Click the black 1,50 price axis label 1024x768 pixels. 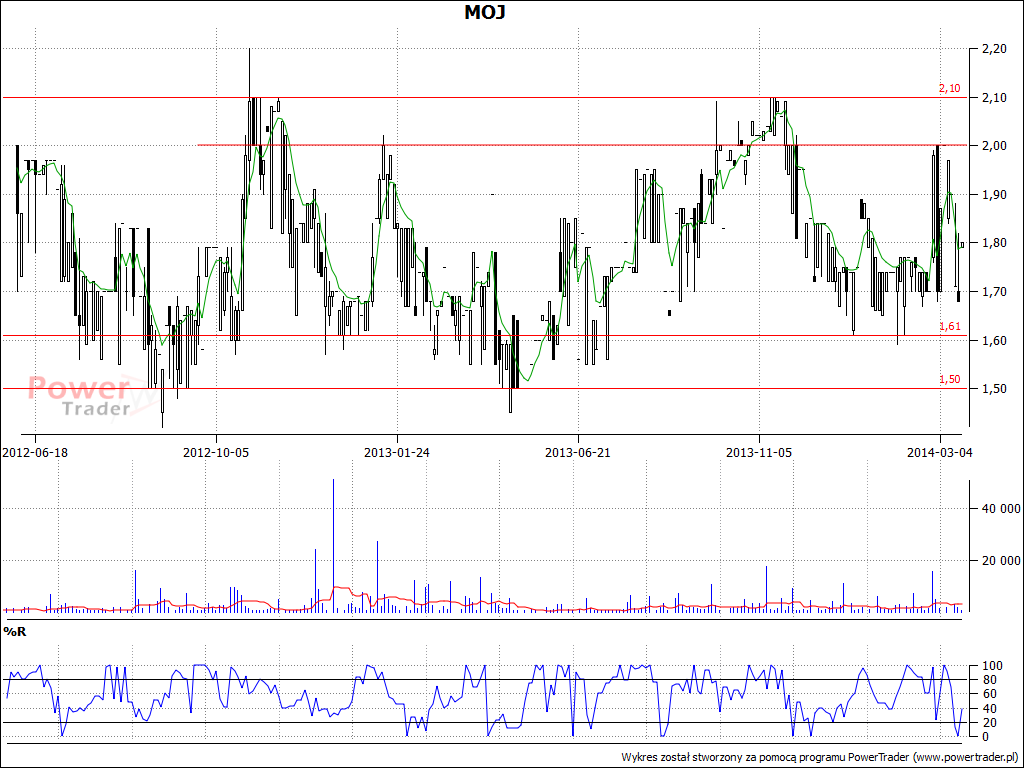[x=993, y=389]
